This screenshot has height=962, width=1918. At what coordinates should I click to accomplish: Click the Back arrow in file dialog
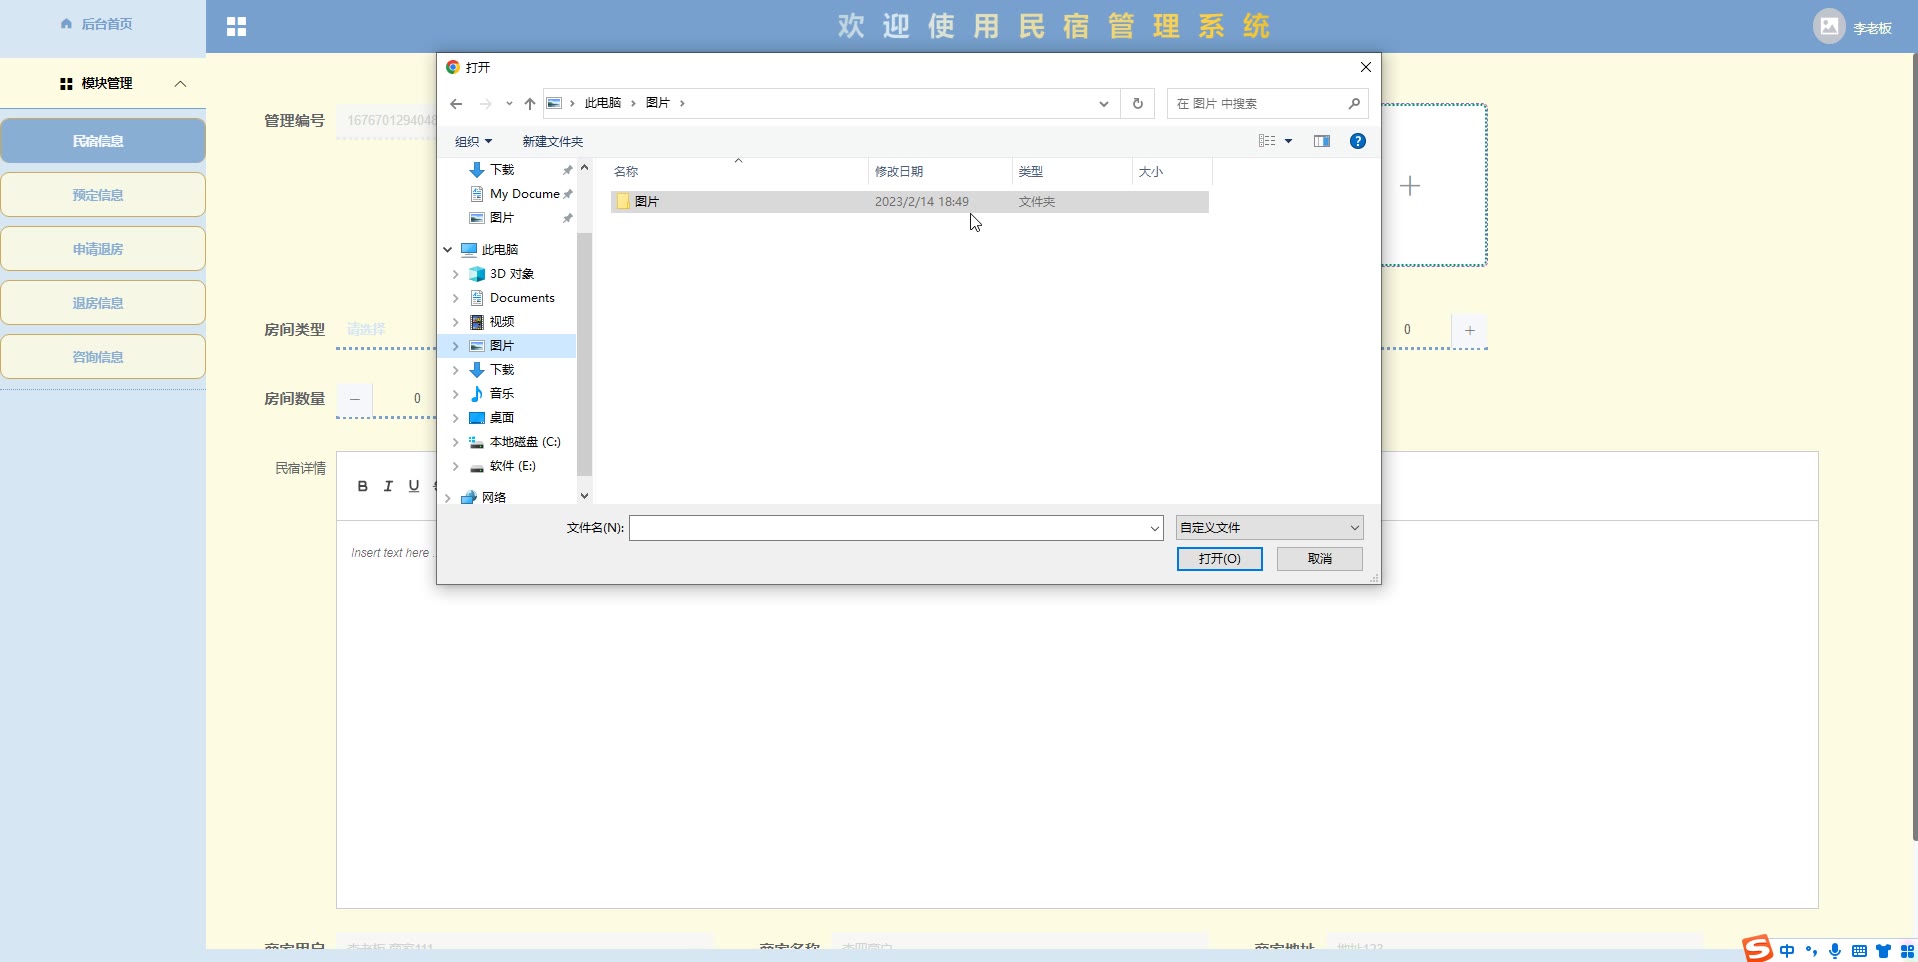[x=456, y=104]
